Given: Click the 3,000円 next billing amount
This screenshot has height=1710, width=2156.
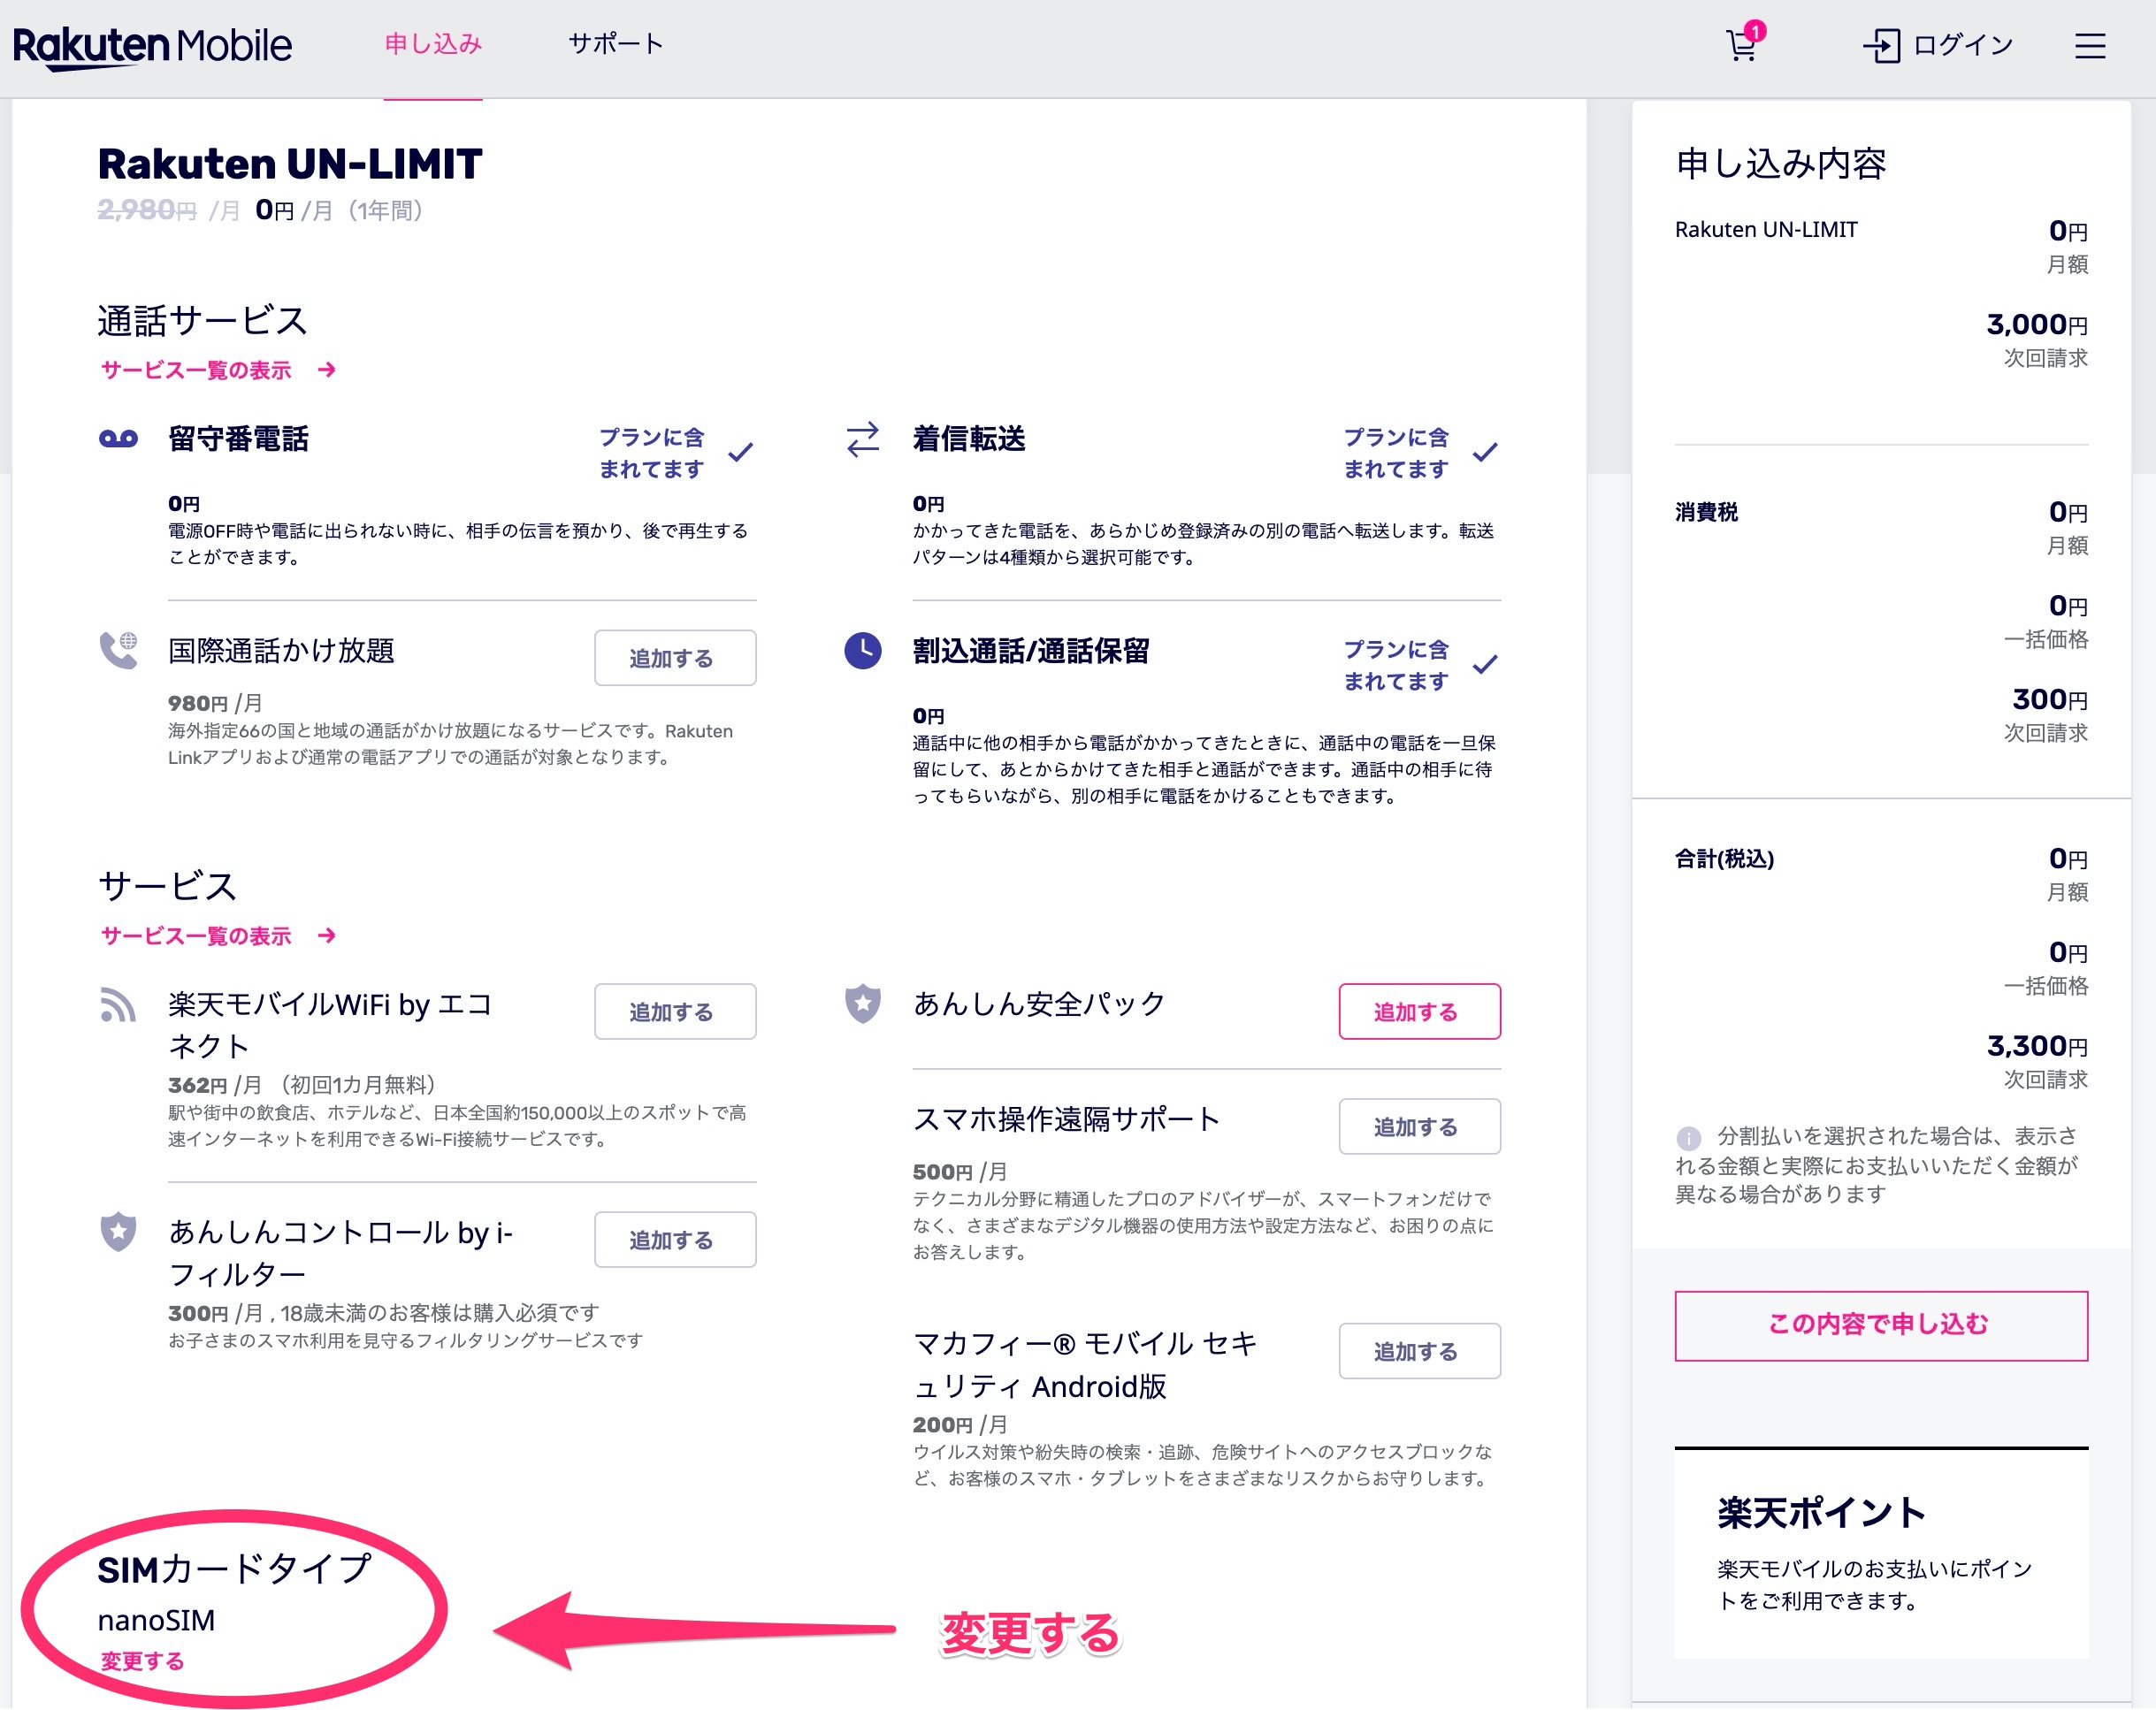Looking at the screenshot, I should tap(2037, 324).
